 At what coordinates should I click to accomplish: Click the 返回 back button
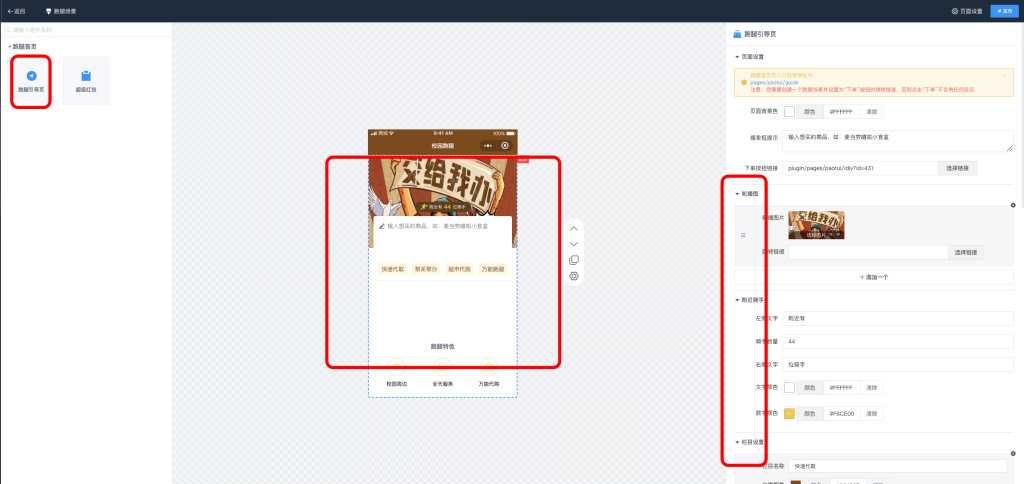click(16, 11)
